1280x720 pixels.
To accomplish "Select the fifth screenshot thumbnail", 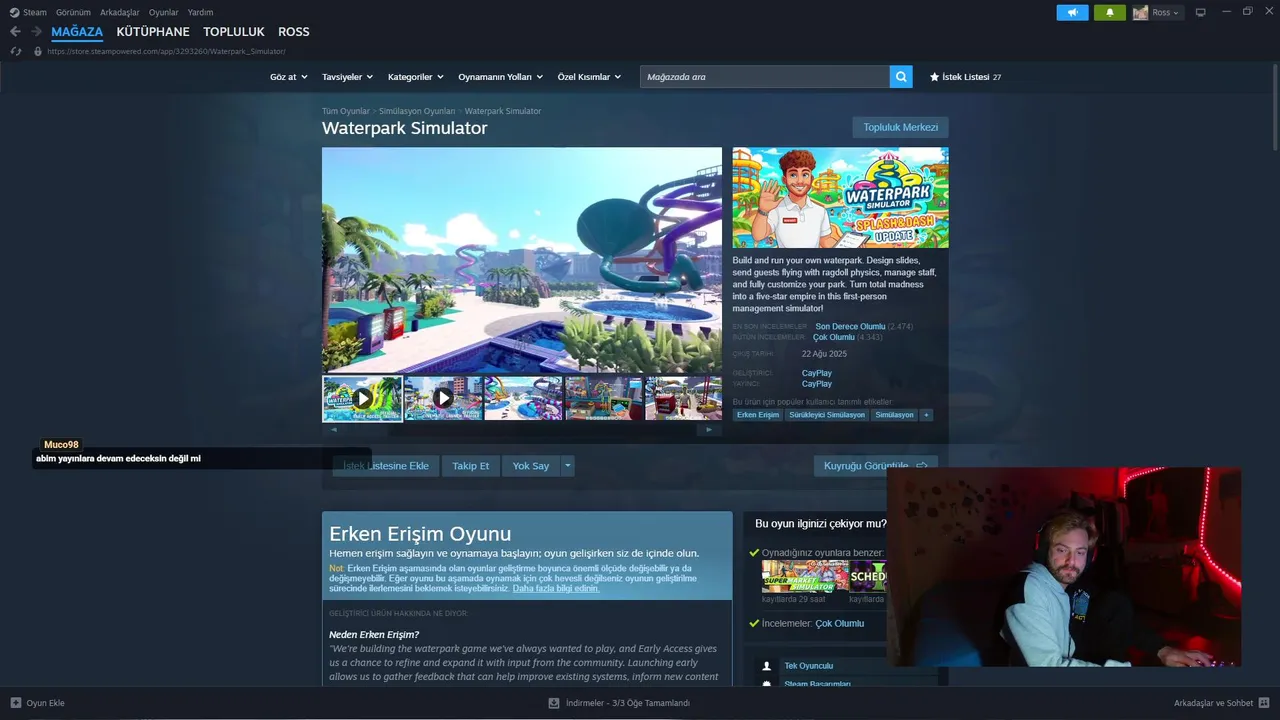I will pyautogui.click(x=684, y=398).
